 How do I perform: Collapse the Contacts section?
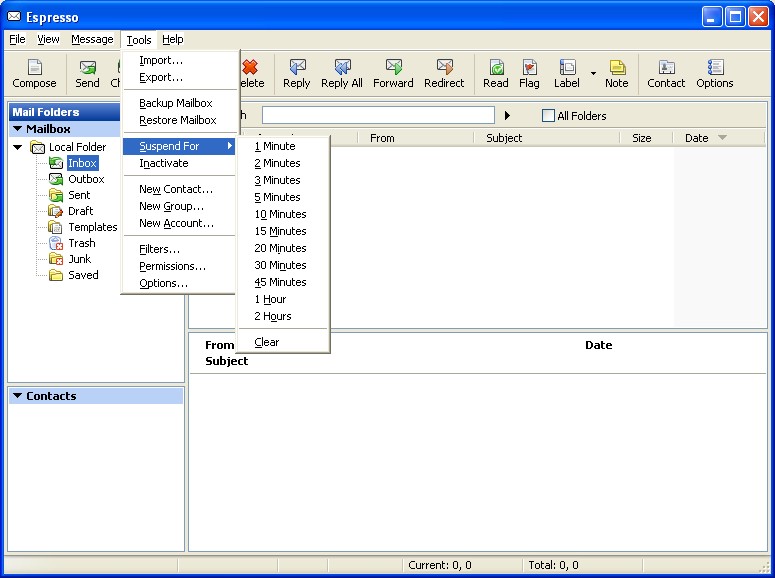click(x=18, y=396)
